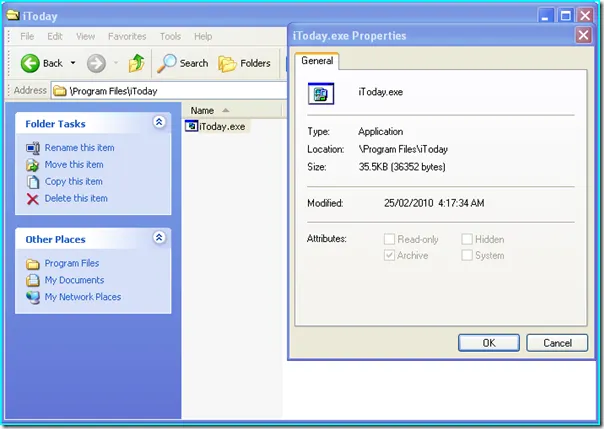This screenshot has width=604, height=429.
Task: Click the Move this item icon
Action: [x=33, y=165]
